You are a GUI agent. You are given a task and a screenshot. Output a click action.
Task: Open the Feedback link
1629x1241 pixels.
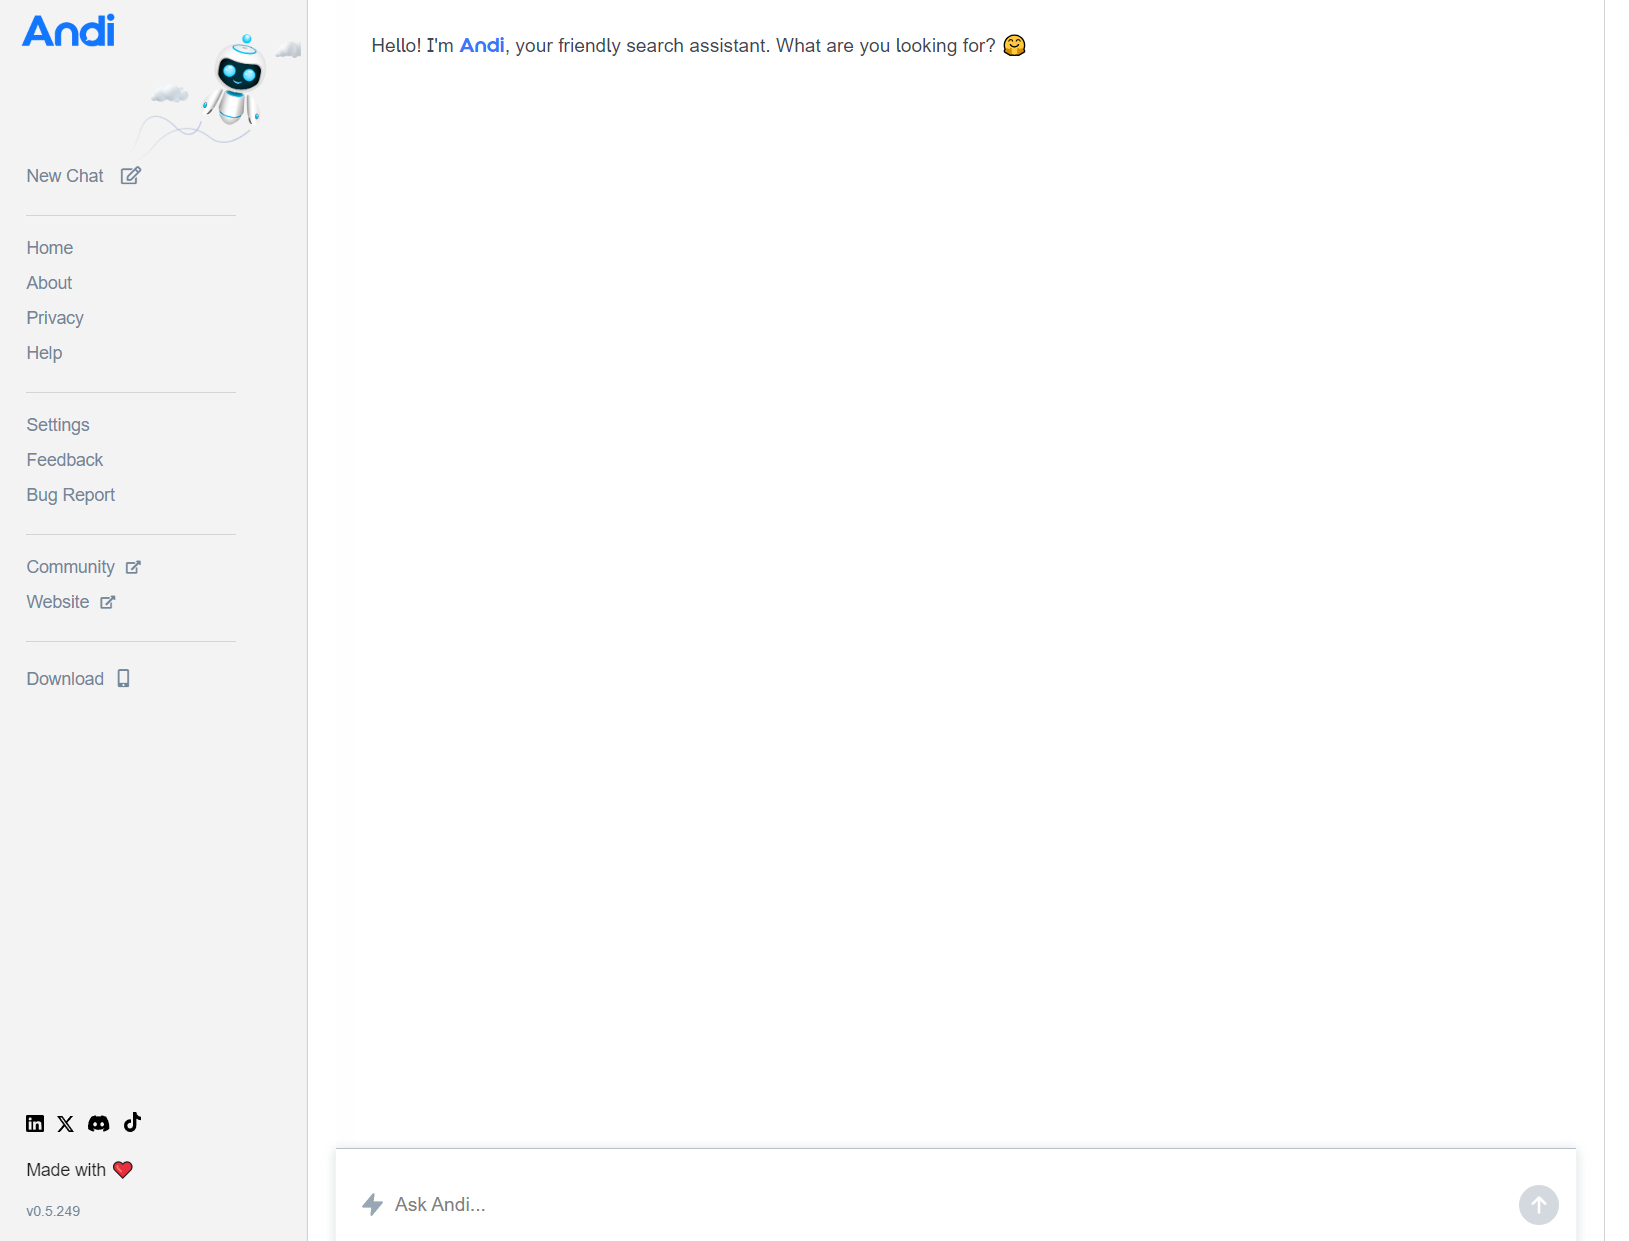65,460
